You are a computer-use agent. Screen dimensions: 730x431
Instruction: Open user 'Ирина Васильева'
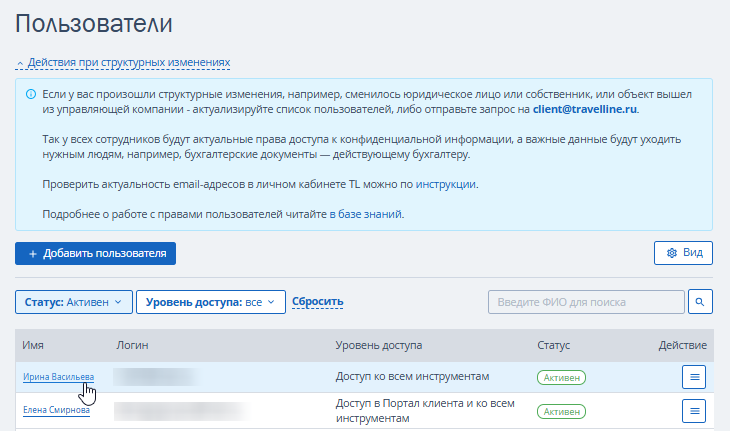click(59, 377)
